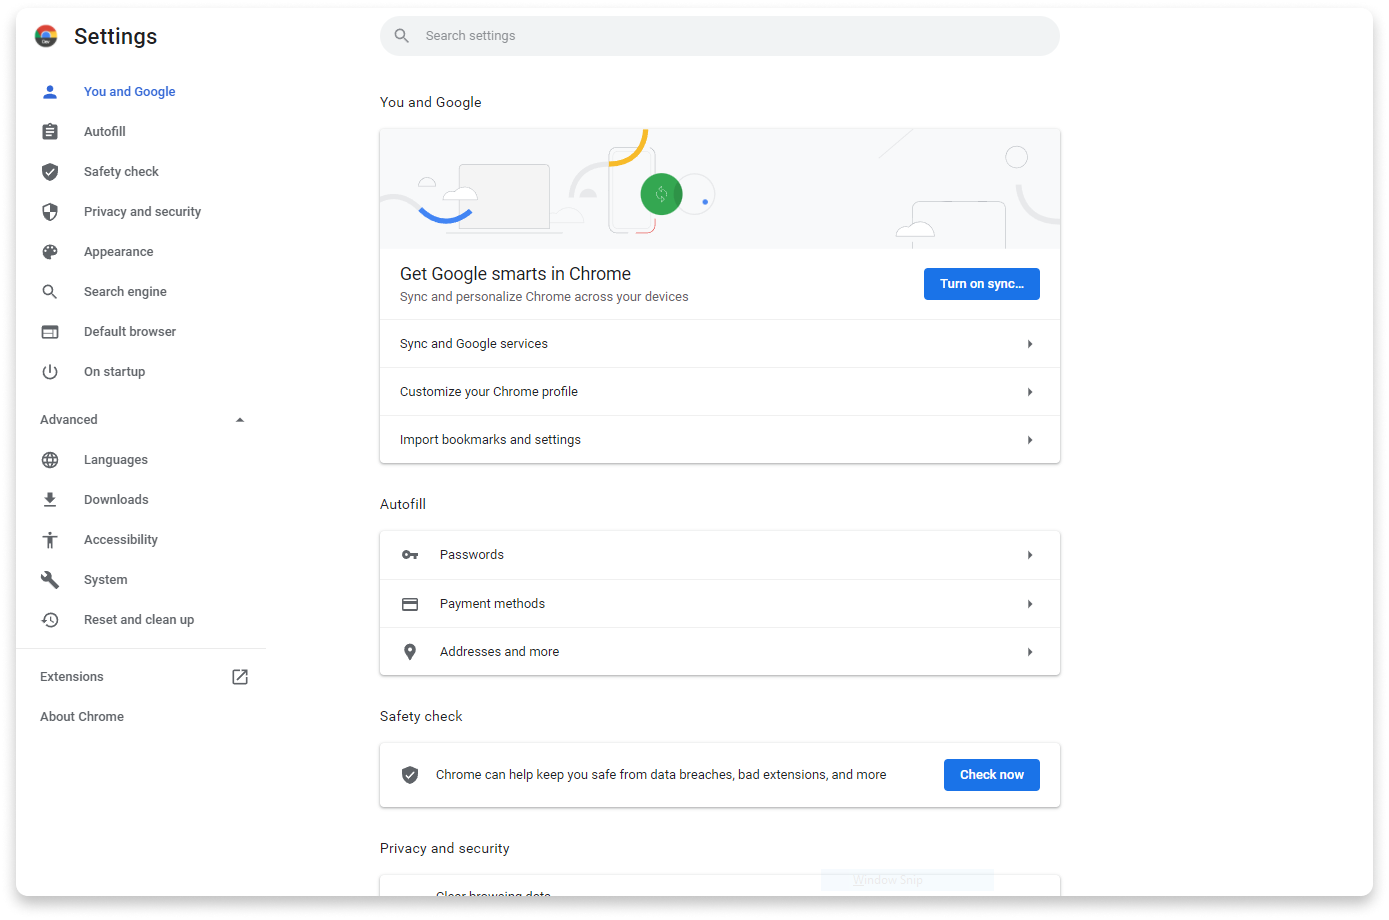This screenshot has width=1389, height=920.
Task: Click the Advanced section label
Action: coord(69,420)
